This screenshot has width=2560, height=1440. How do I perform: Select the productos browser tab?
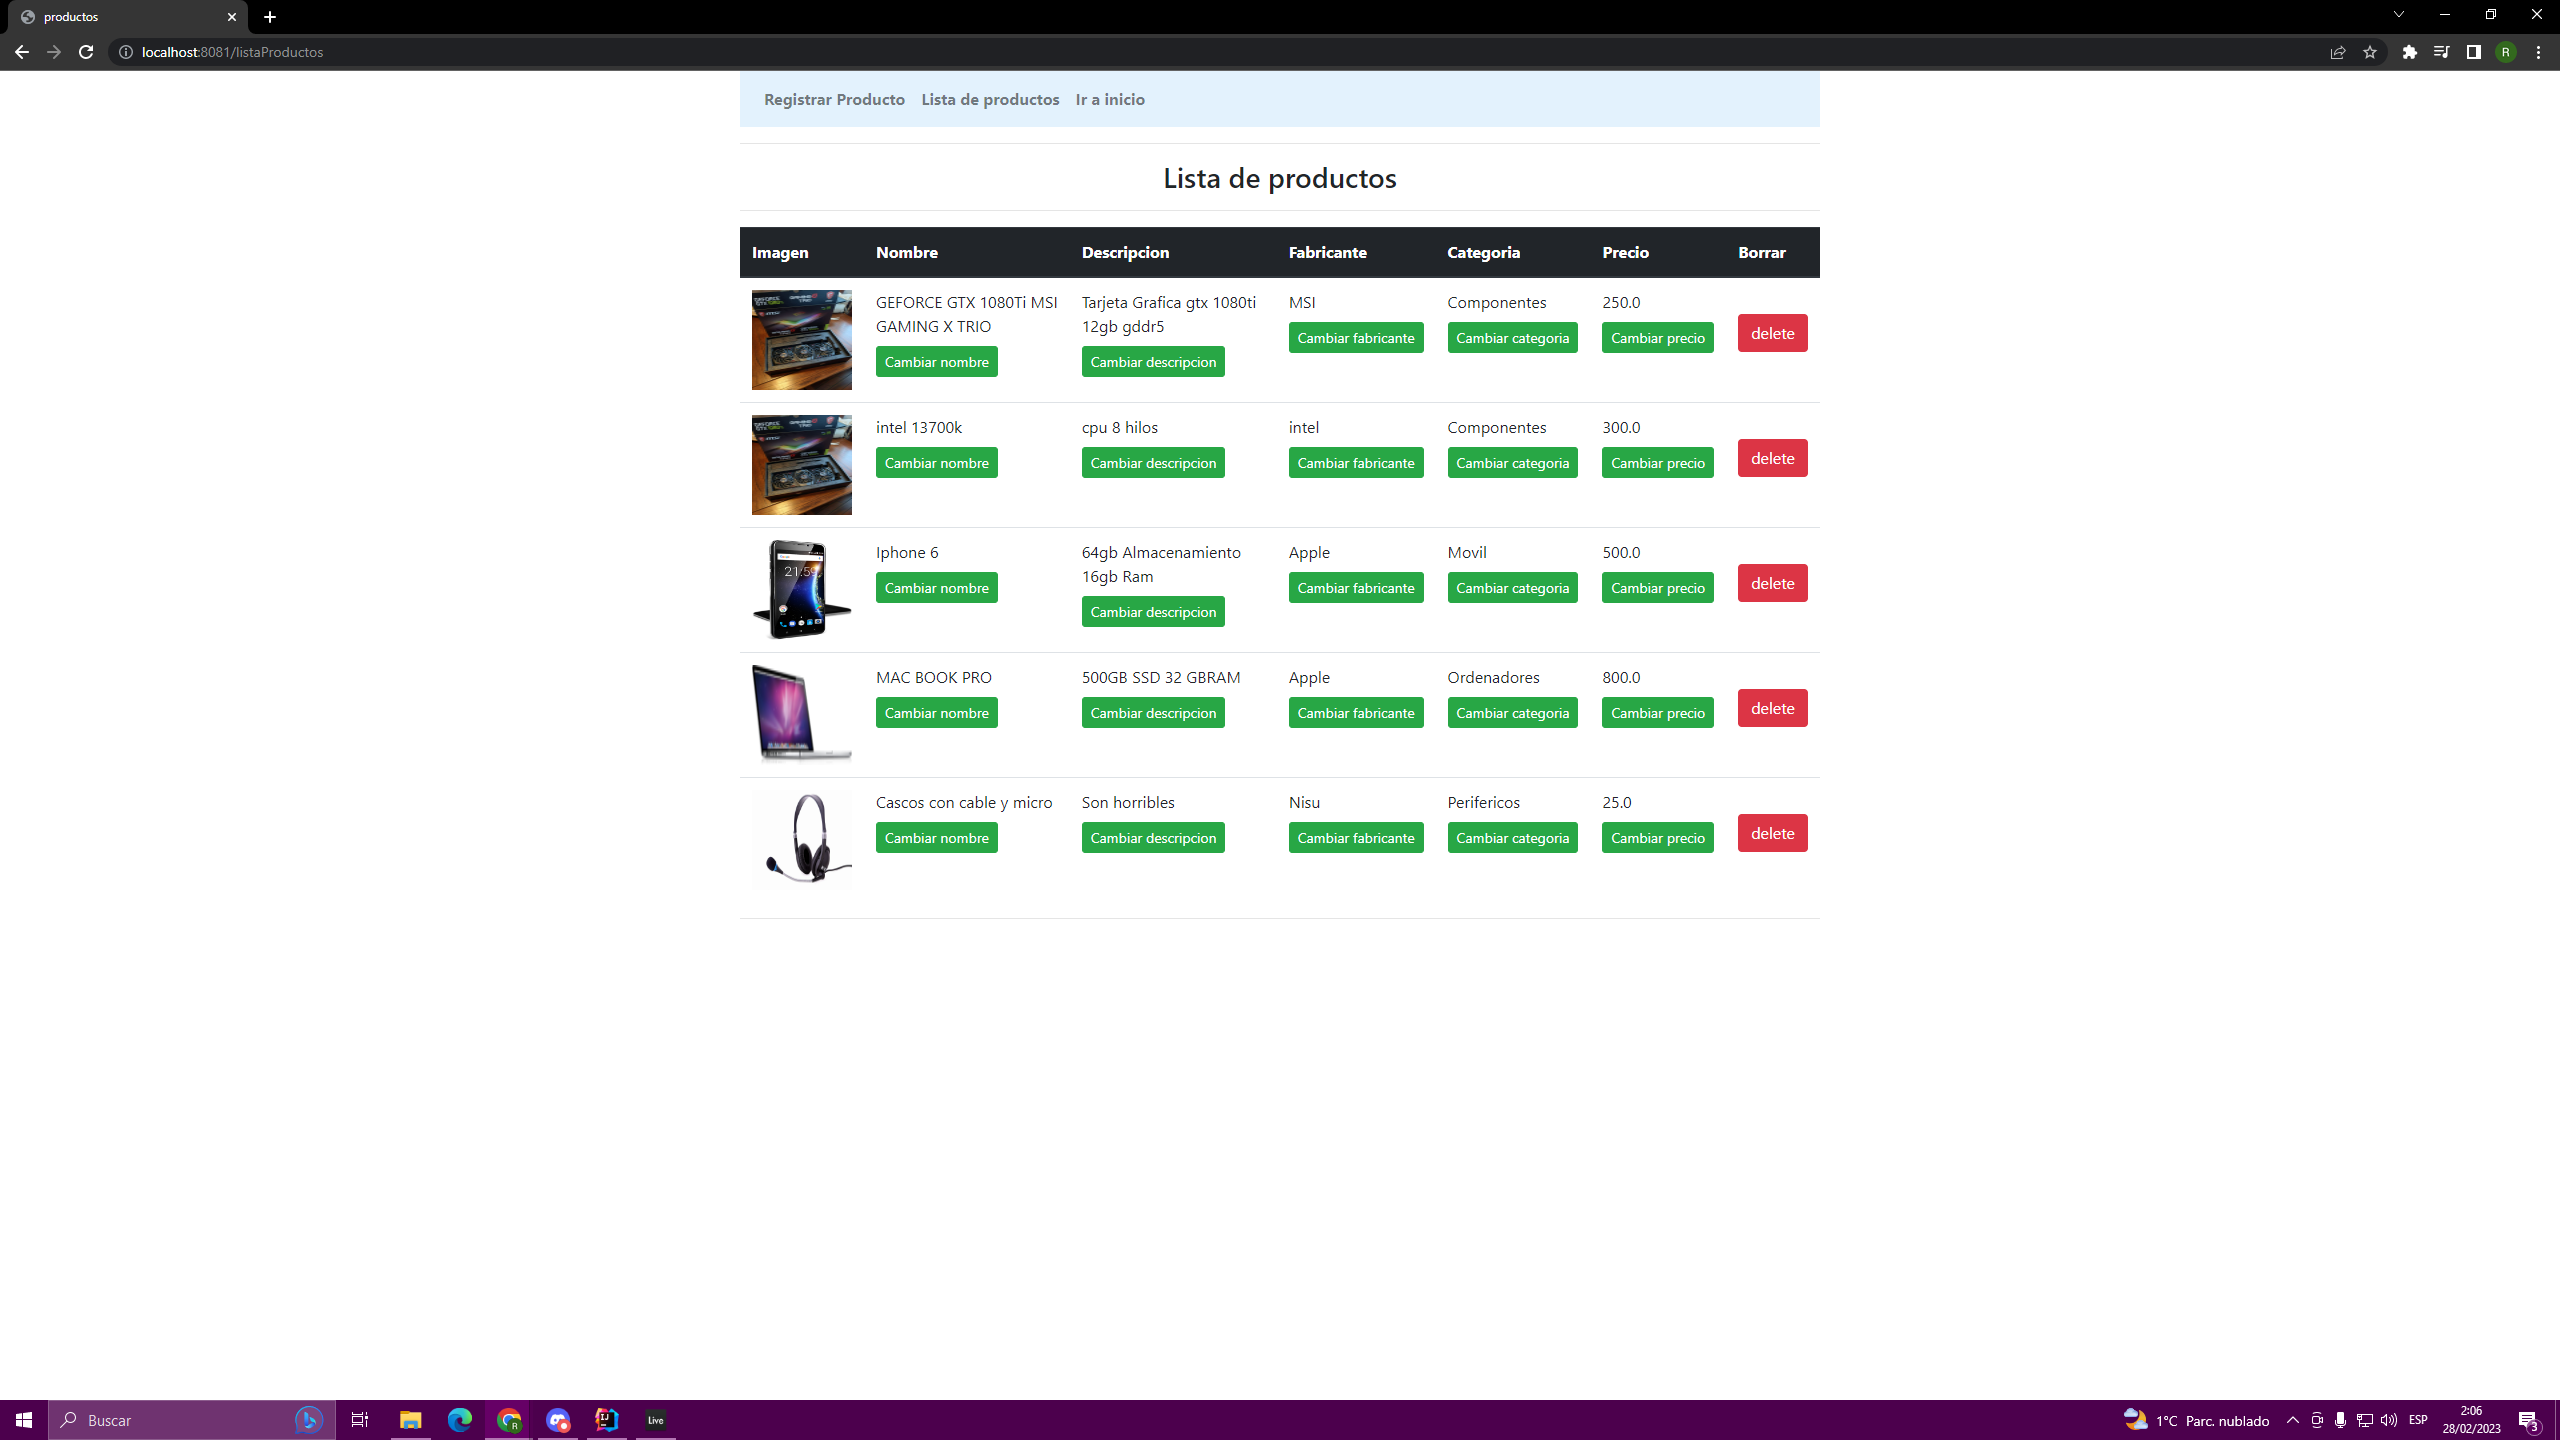pyautogui.click(x=120, y=17)
